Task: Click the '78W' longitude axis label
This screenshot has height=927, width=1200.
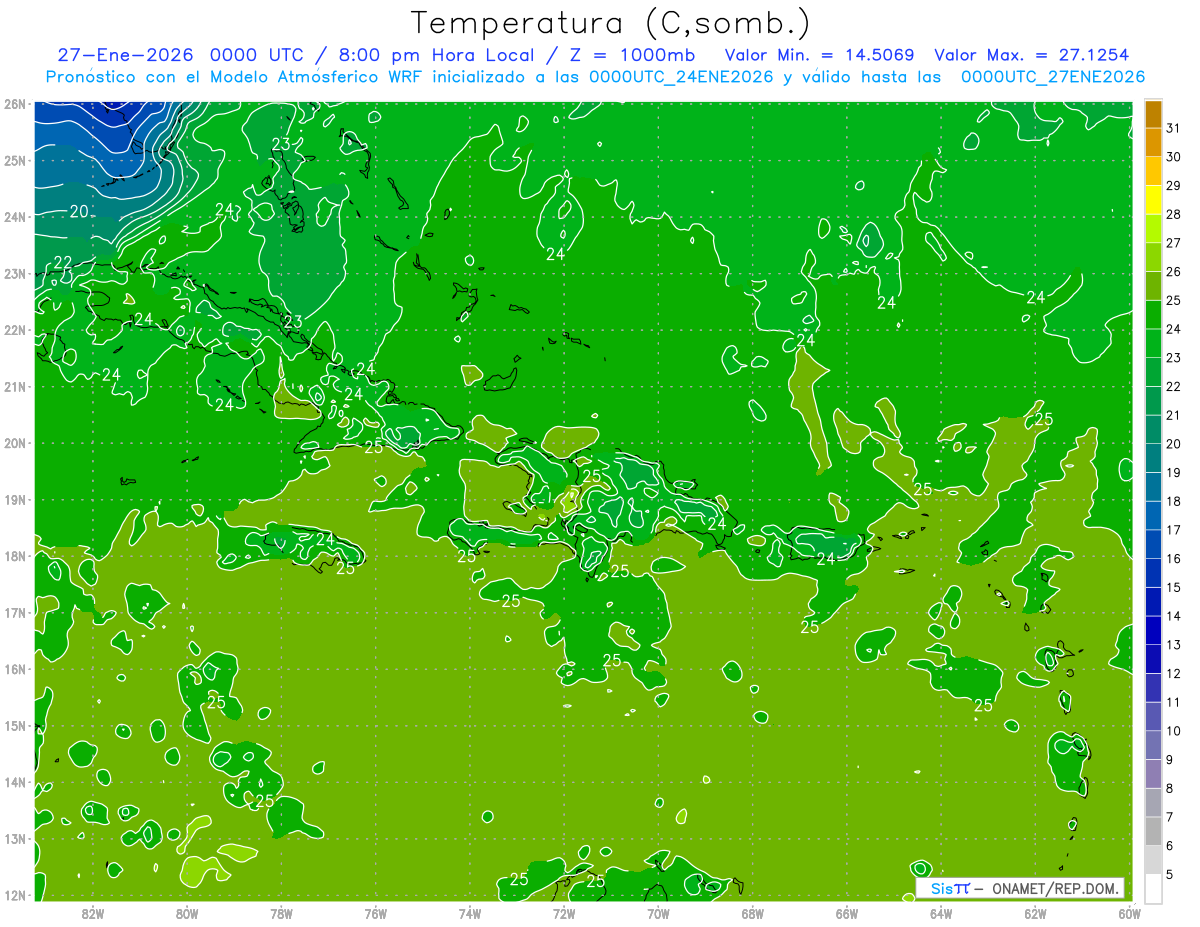Action: [x=281, y=914]
